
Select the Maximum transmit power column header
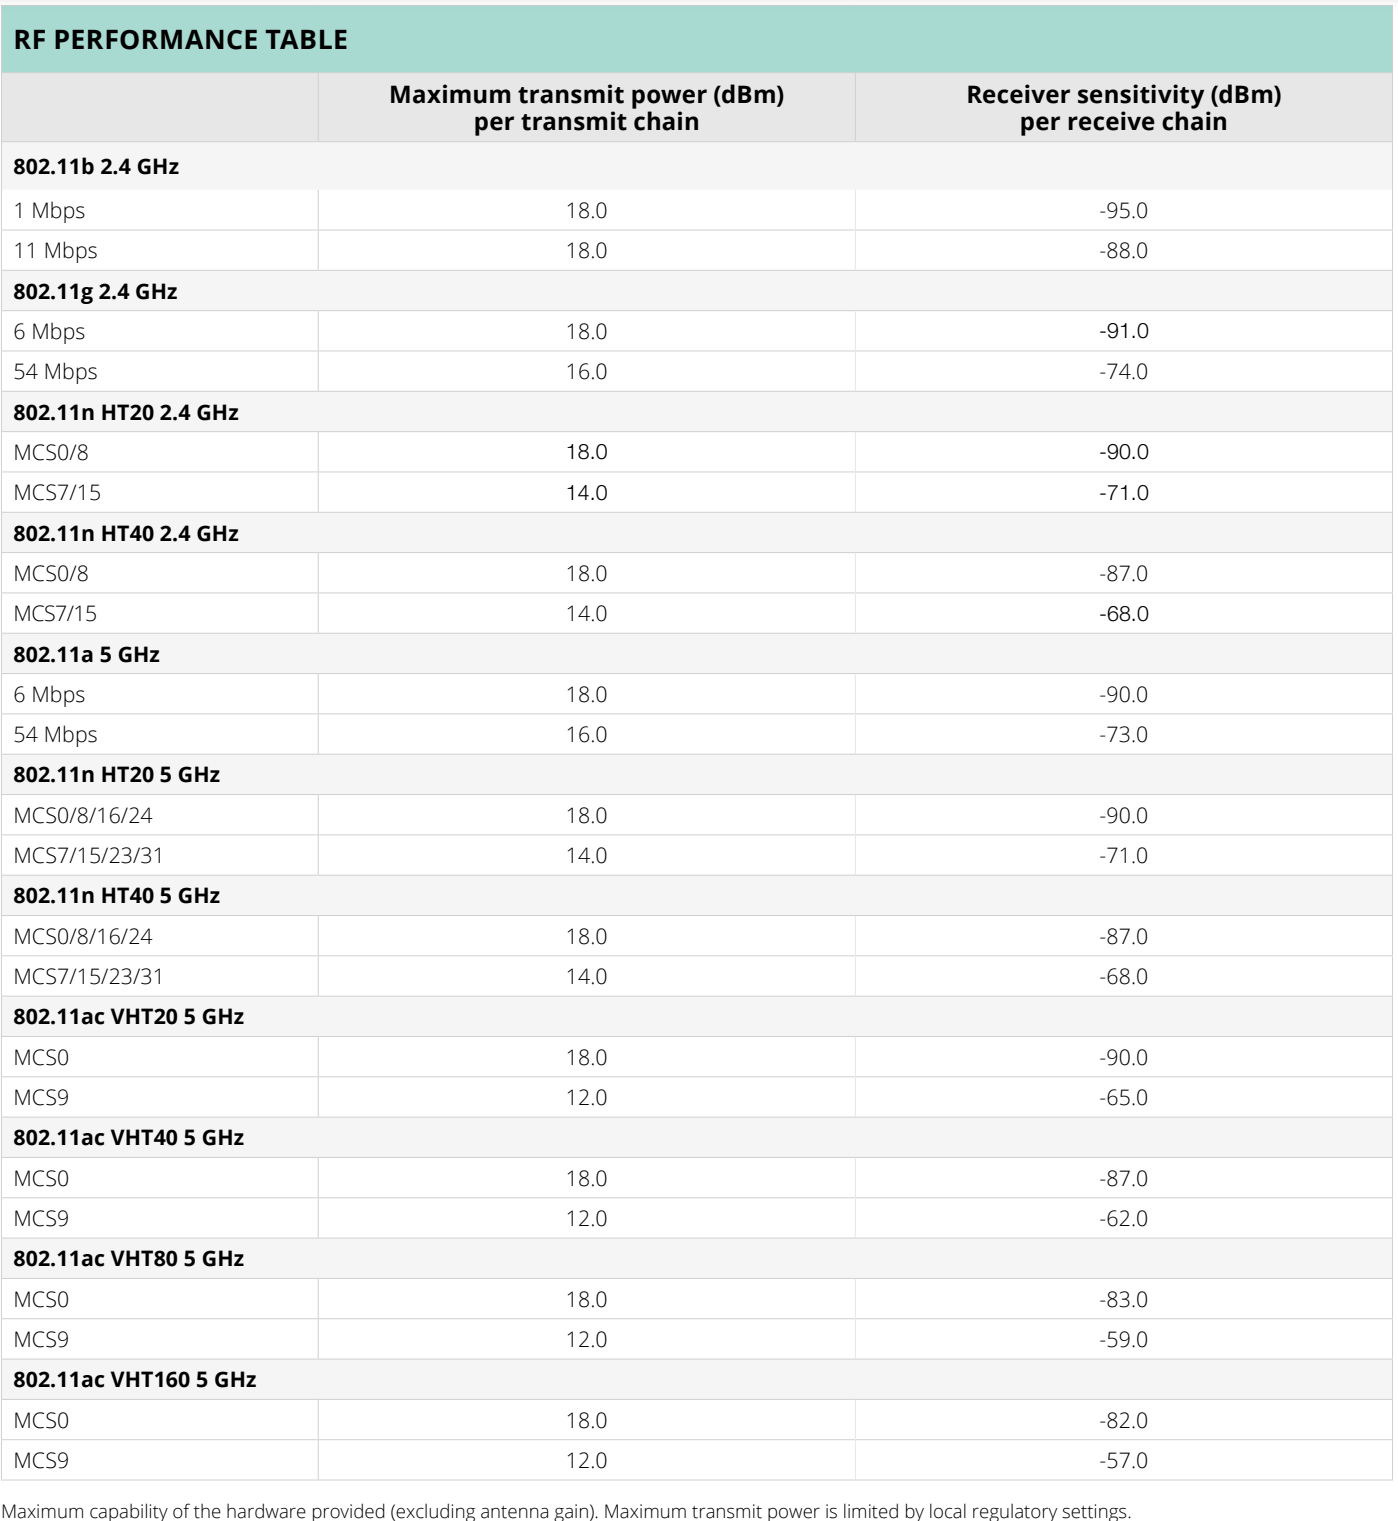coord(587,108)
